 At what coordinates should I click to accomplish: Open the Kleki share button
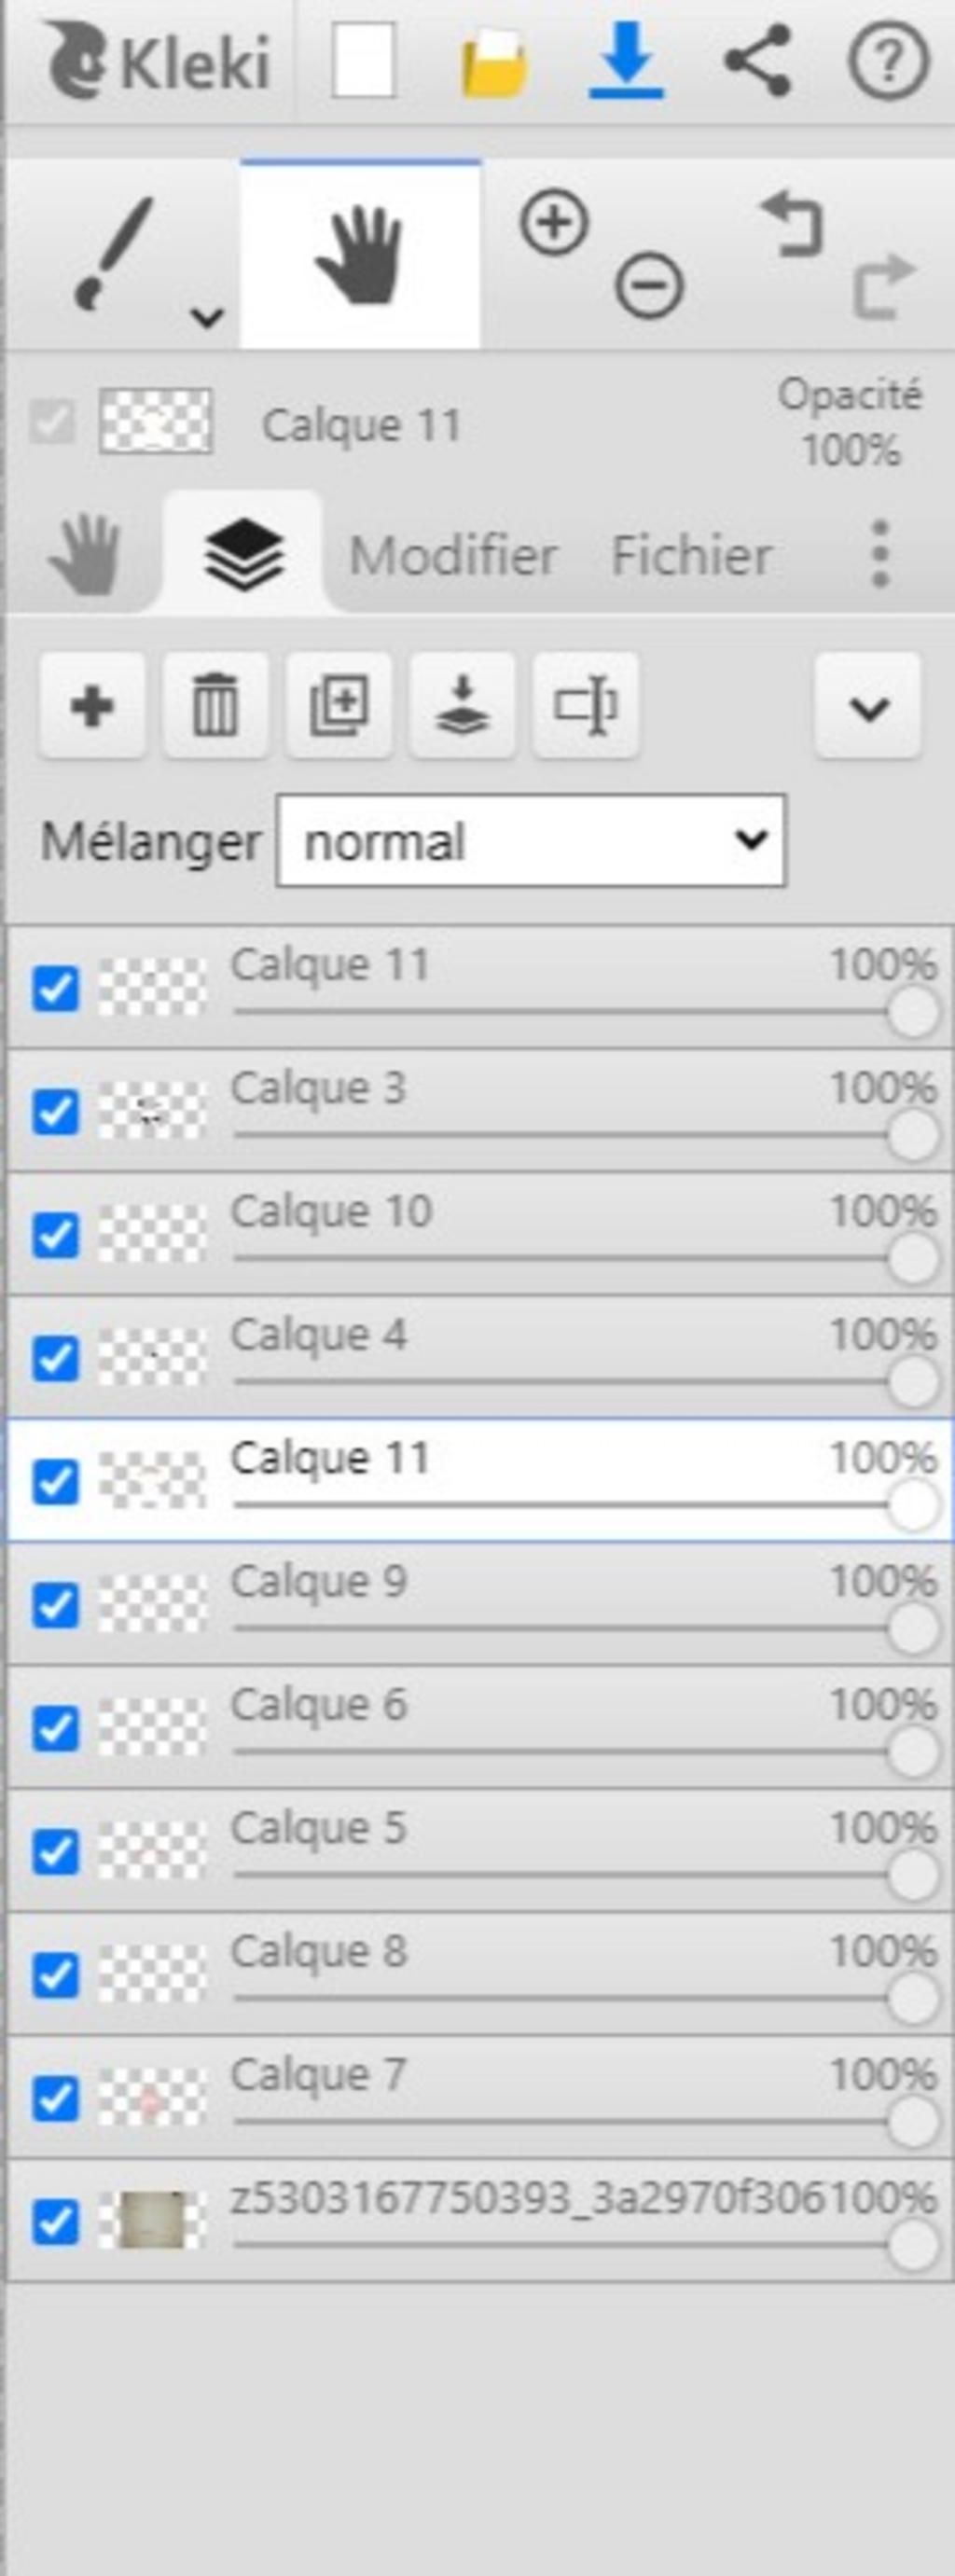(757, 61)
